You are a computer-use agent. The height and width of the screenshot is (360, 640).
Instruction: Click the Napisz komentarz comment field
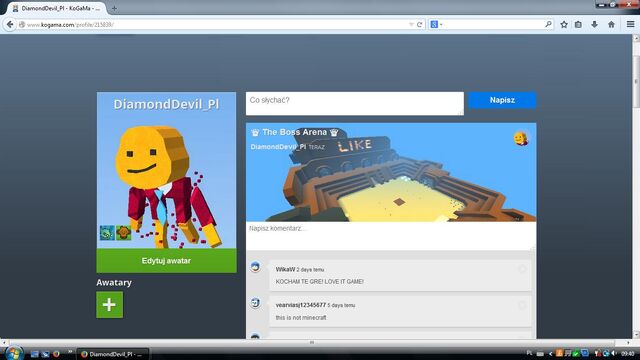[x=390, y=236]
